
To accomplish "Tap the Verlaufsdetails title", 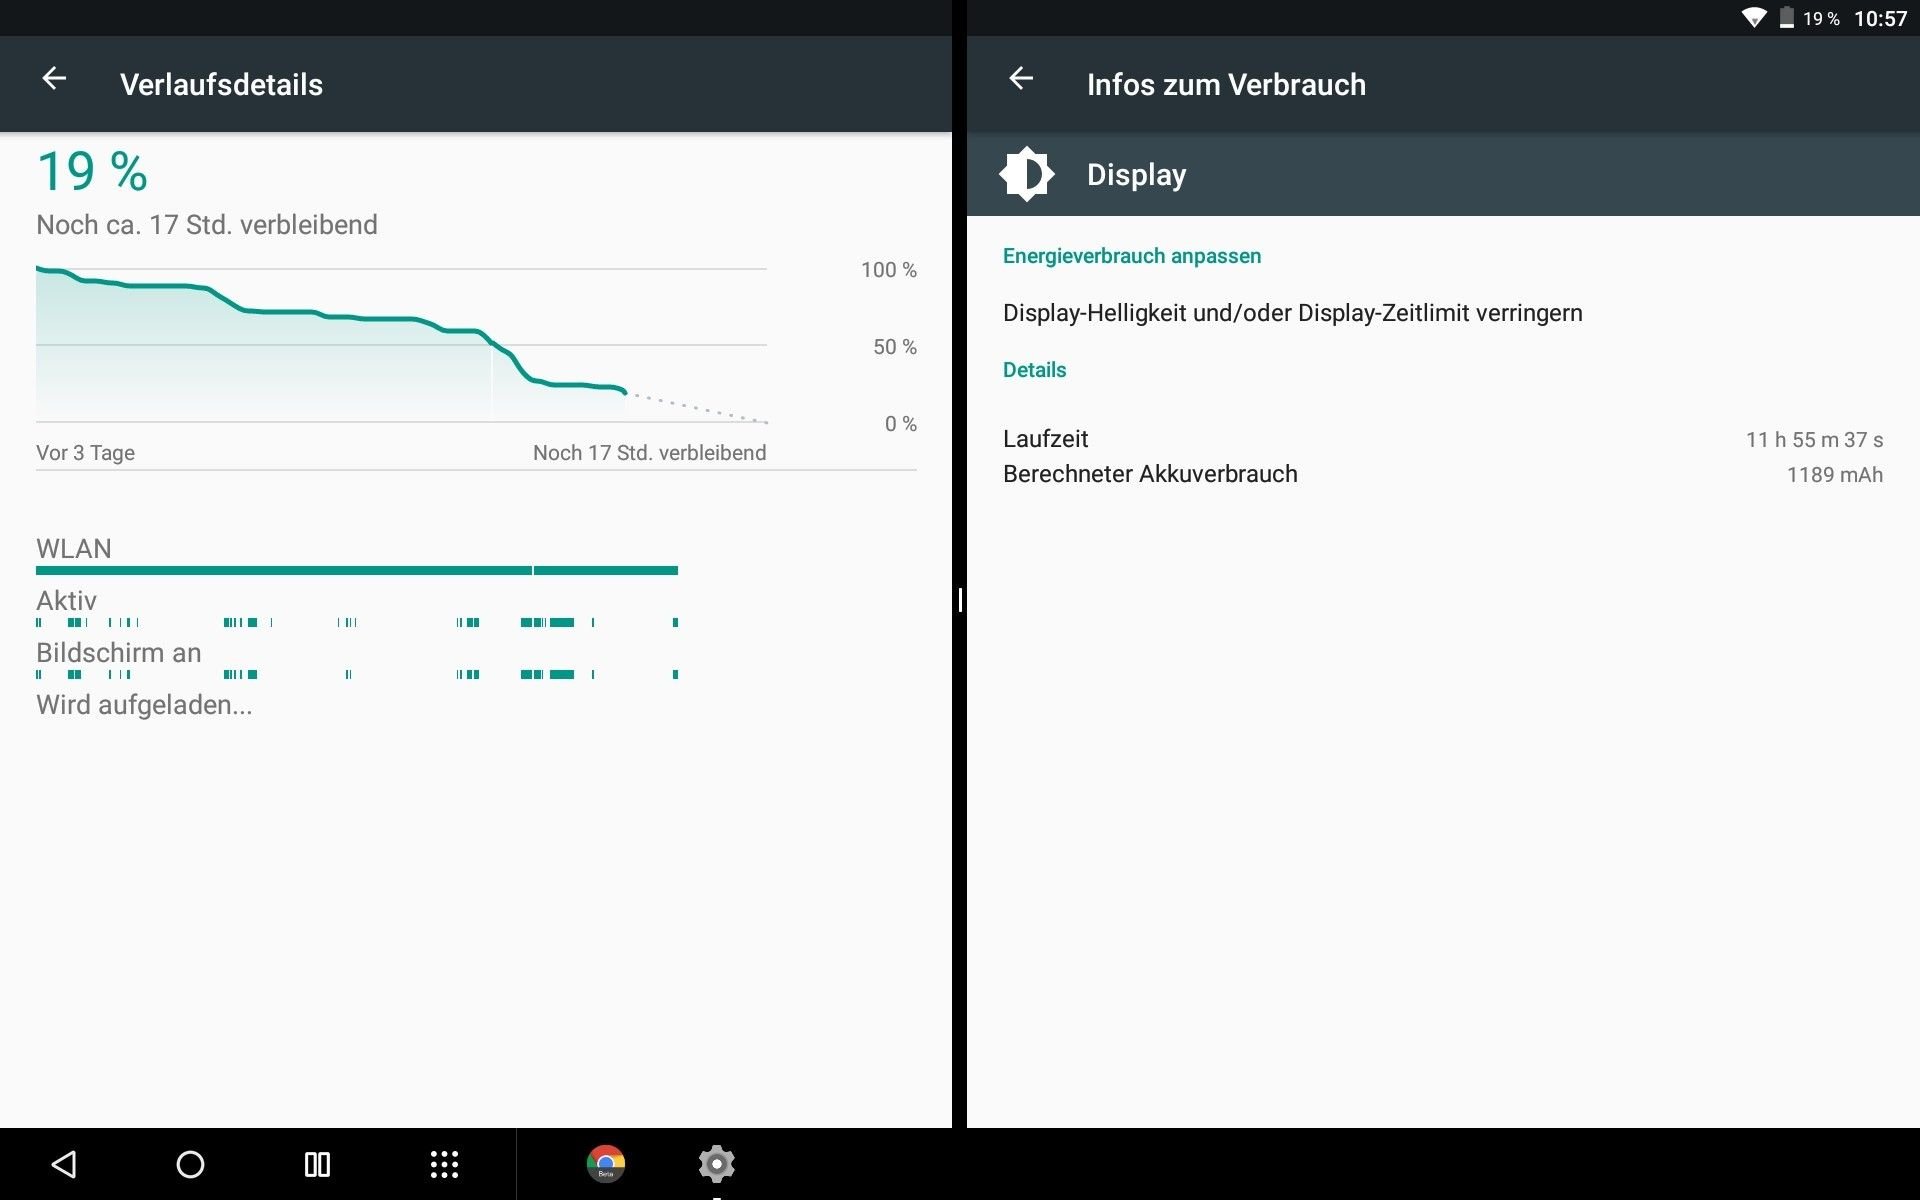I will point(221,85).
